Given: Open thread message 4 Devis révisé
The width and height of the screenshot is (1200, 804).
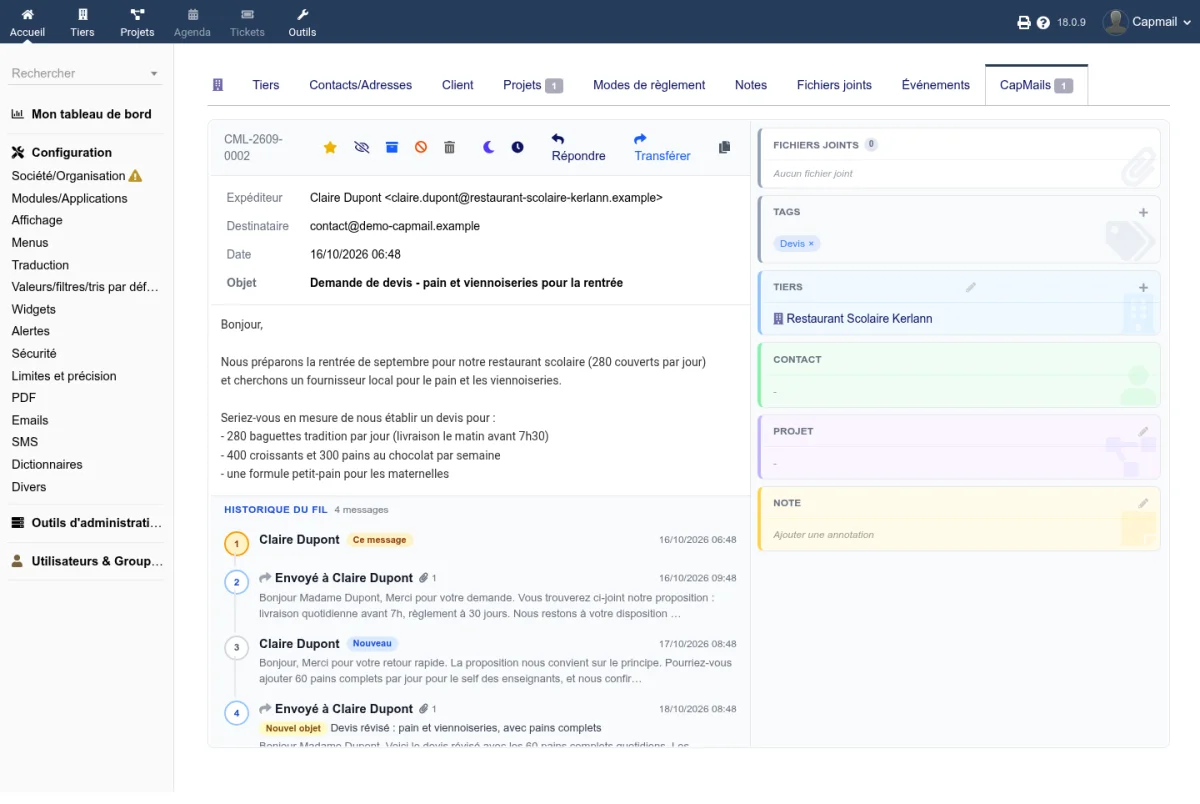Looking at the screenshot, I should [x=480, y=723].
